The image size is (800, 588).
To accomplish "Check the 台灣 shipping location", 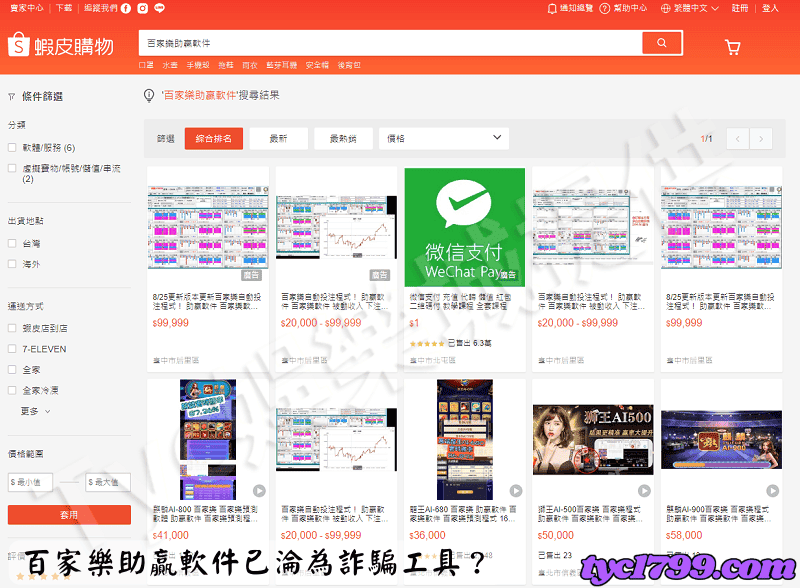I will coord(12,243).
